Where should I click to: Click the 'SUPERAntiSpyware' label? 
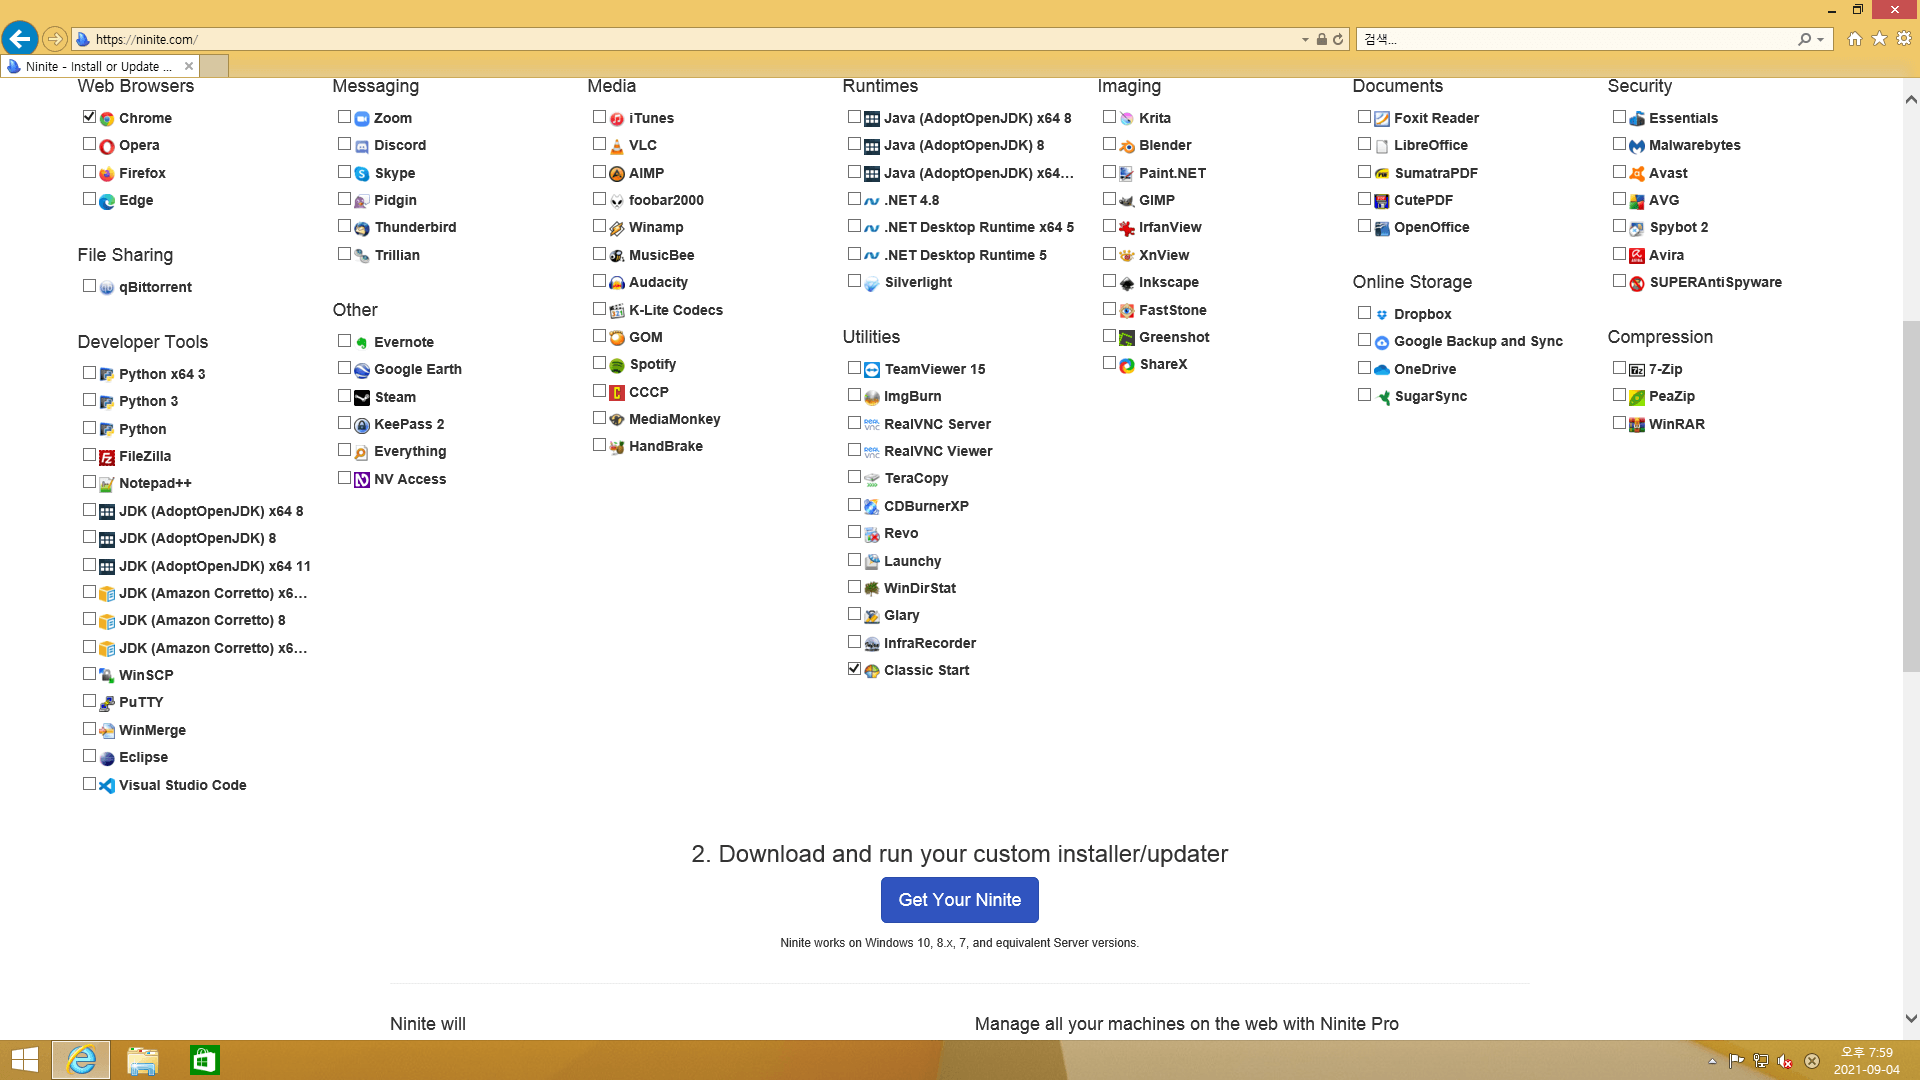[x=1715, y=283]
